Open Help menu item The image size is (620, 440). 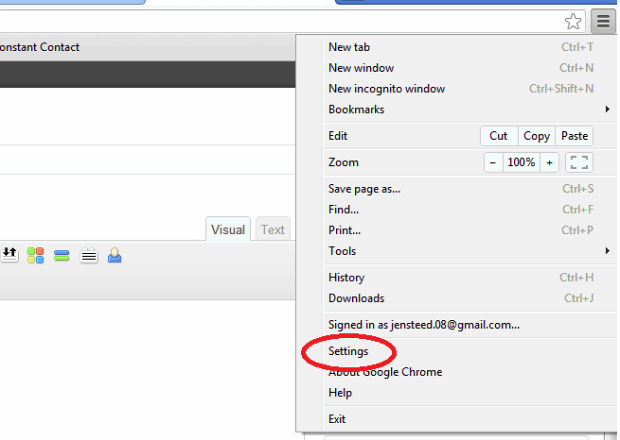(470, 393)
